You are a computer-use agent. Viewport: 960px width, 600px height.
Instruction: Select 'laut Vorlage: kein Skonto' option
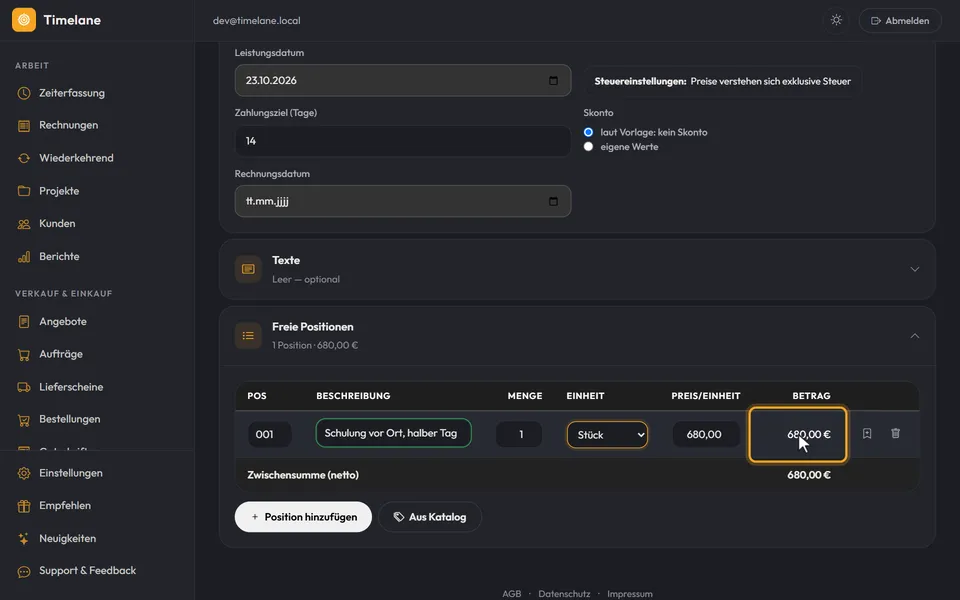click(588, 132)
